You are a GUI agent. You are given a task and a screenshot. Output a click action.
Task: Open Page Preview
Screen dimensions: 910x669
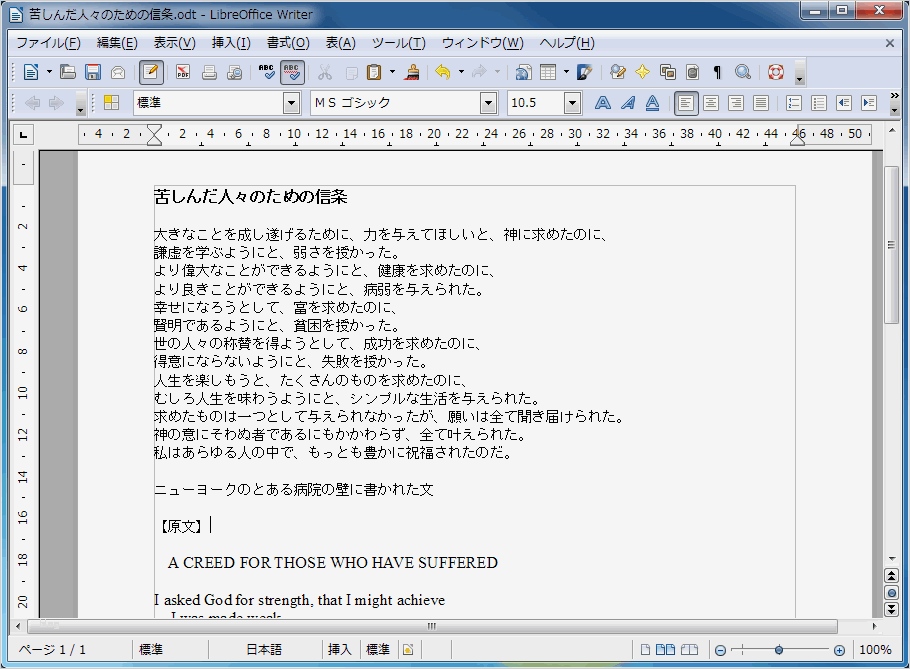pos(234,73)
